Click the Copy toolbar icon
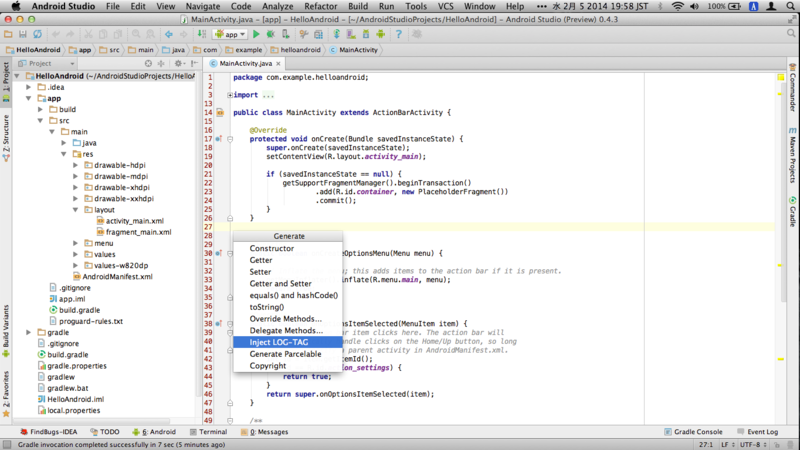Viewport: 800px width, 450px height. 103,34
